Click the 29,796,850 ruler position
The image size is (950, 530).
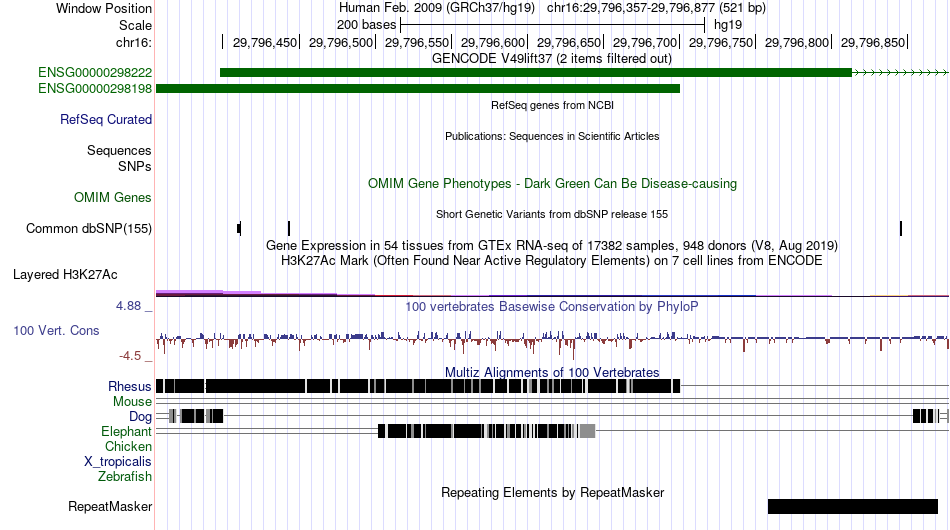pos(873,42)
